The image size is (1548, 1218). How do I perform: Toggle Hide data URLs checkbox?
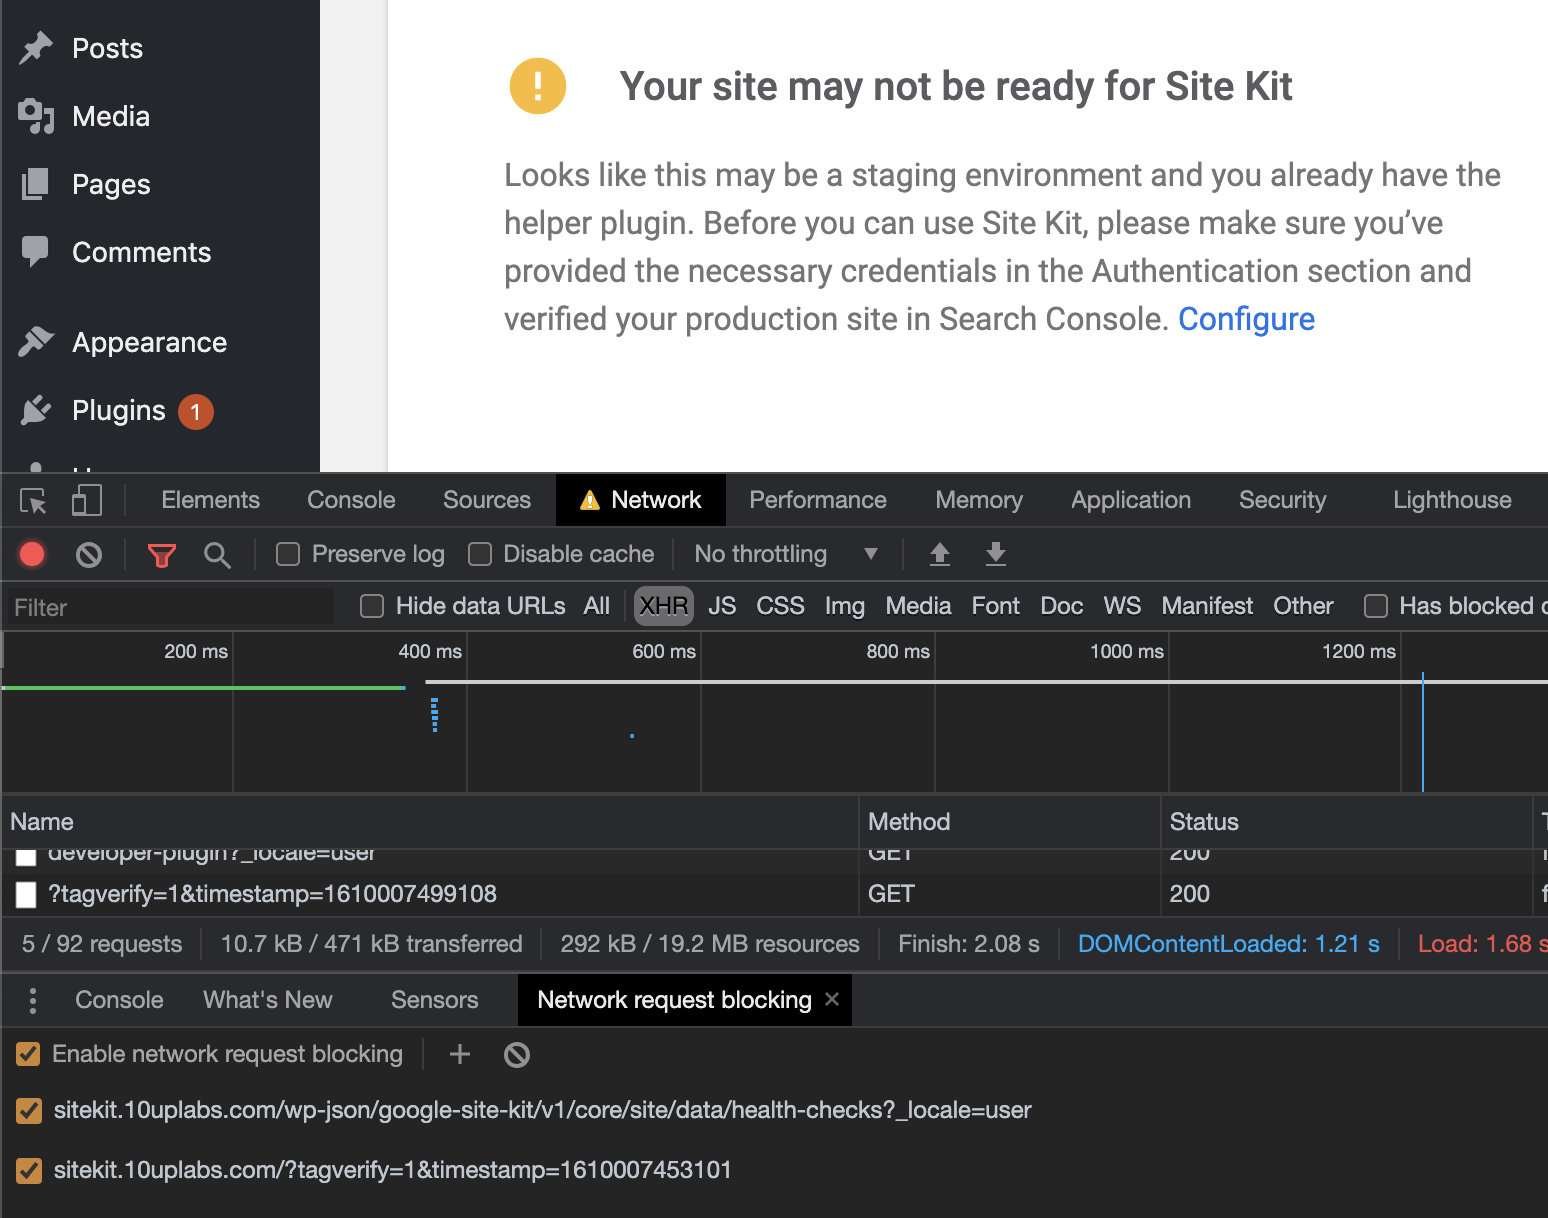coord(372,606)
